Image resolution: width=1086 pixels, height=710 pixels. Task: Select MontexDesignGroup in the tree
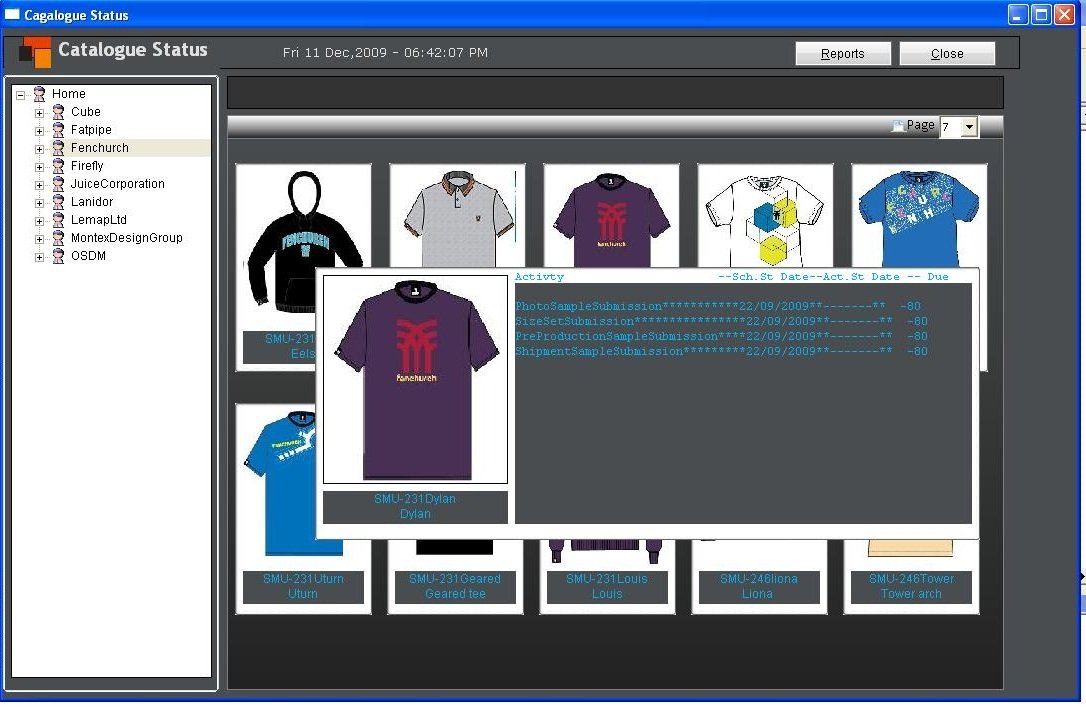coord(126,238)
